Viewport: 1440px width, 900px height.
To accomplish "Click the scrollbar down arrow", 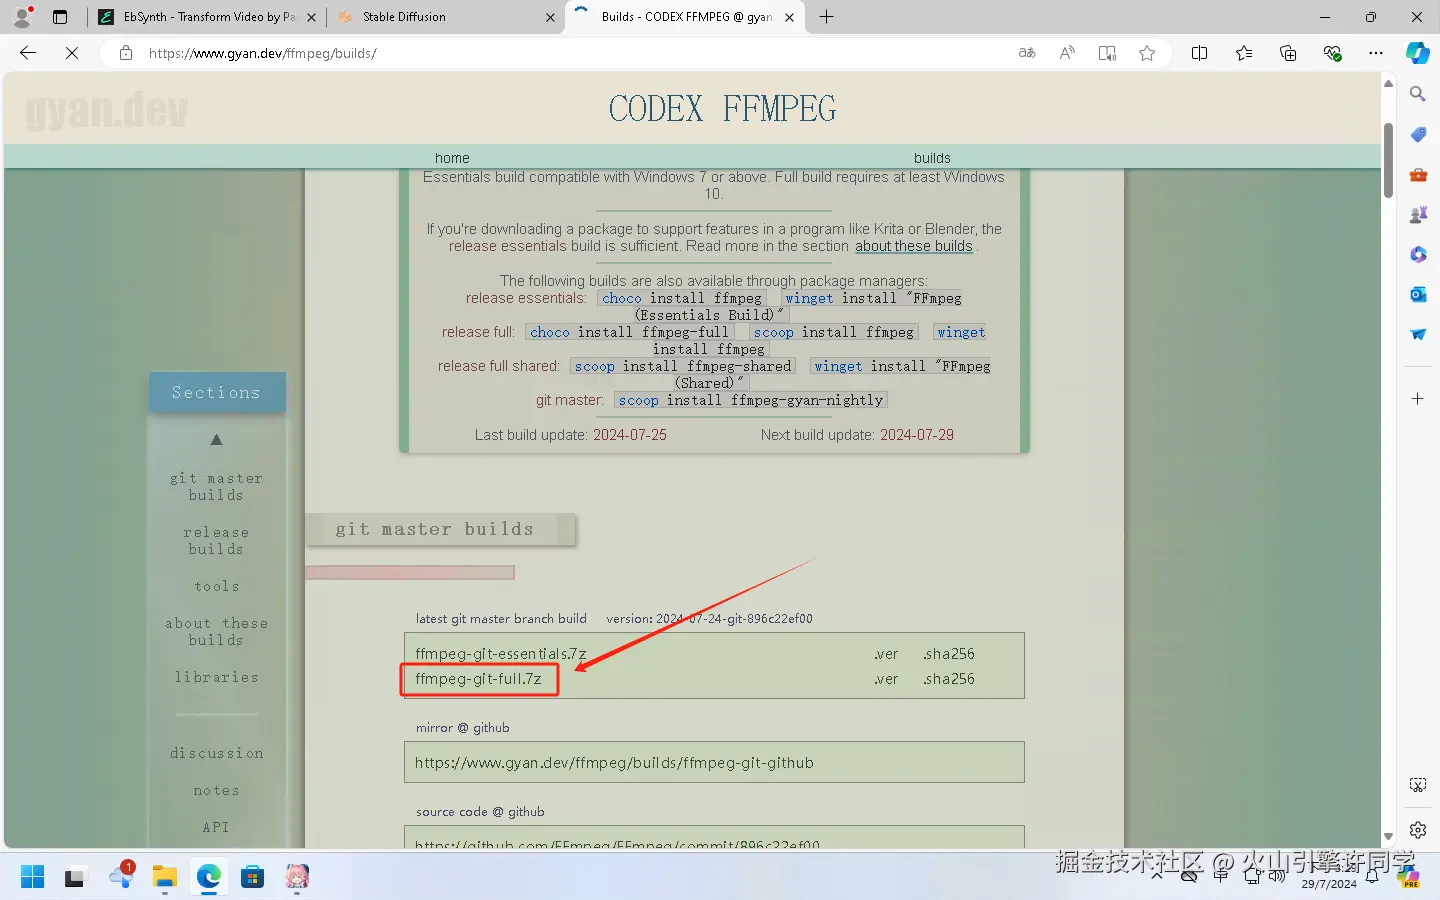I will [x=1388, y=837].
